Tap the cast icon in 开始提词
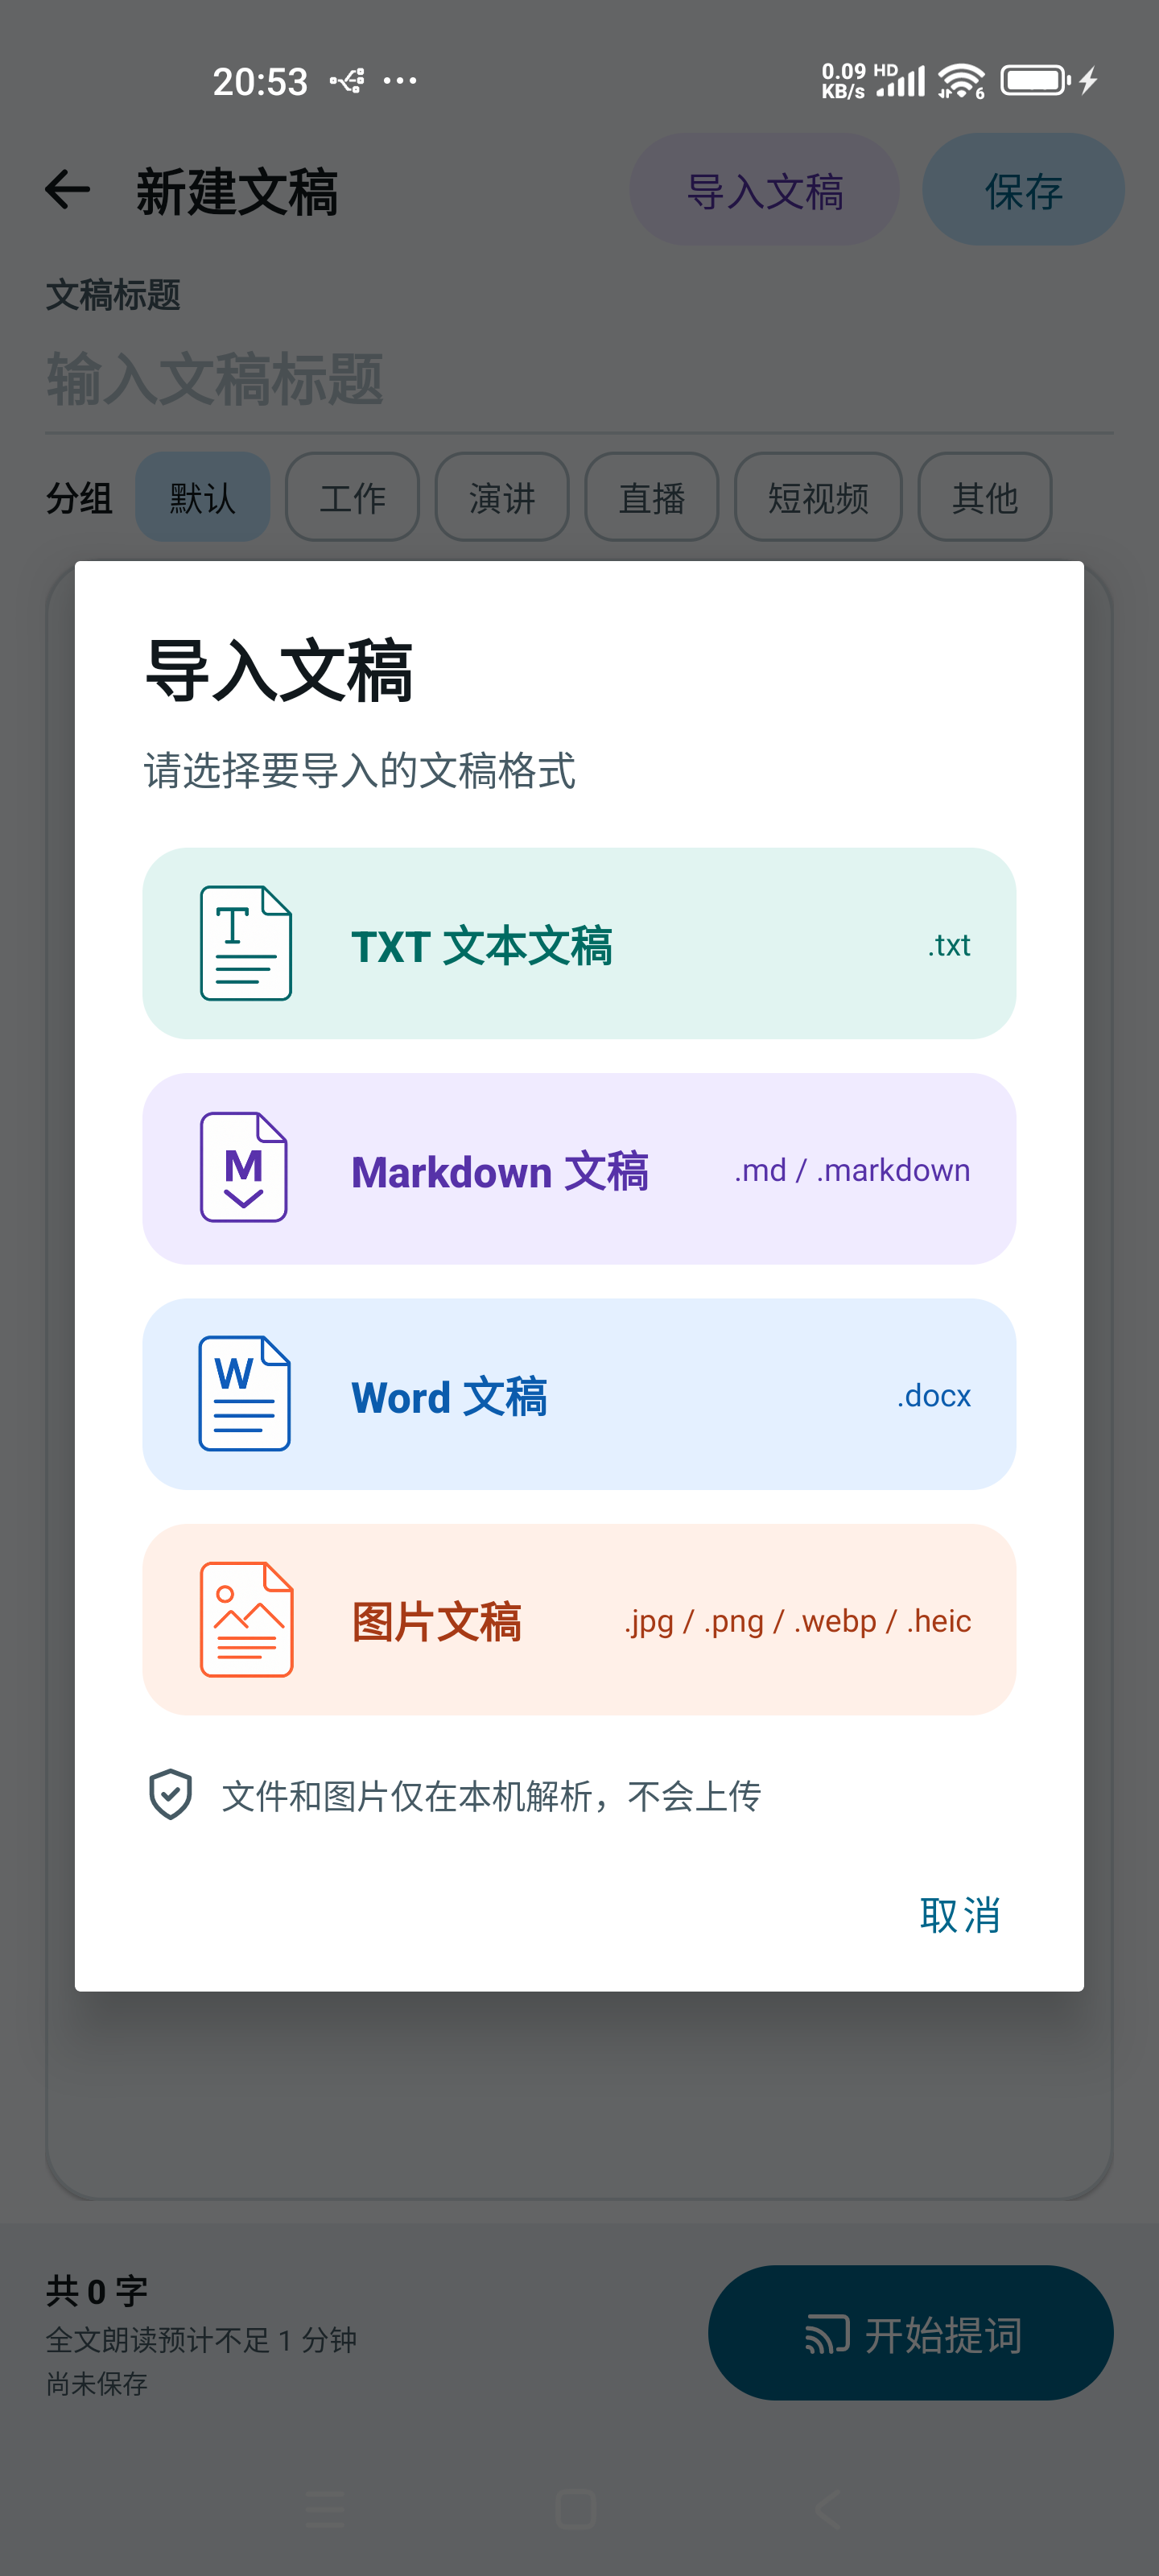Viewport: 1159px width, 2576px height. [x=828, y=2334]
